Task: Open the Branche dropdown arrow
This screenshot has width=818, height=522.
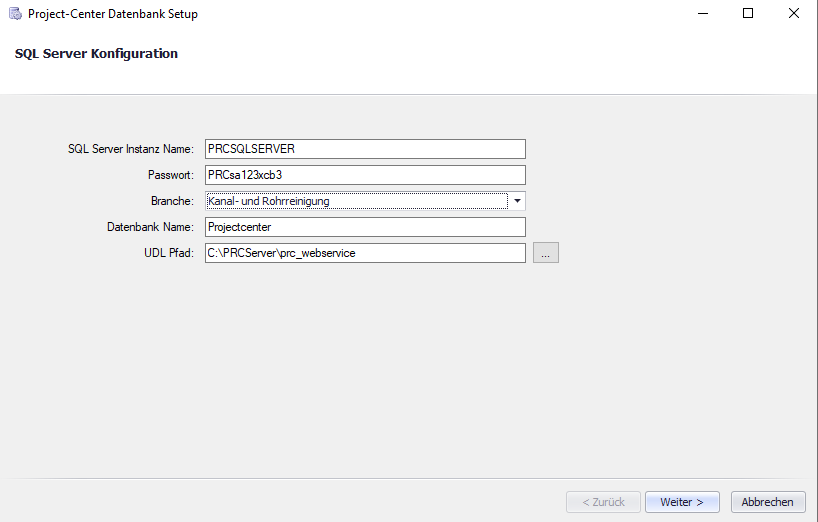Action: pyautogui.click(x=517, y=201)
